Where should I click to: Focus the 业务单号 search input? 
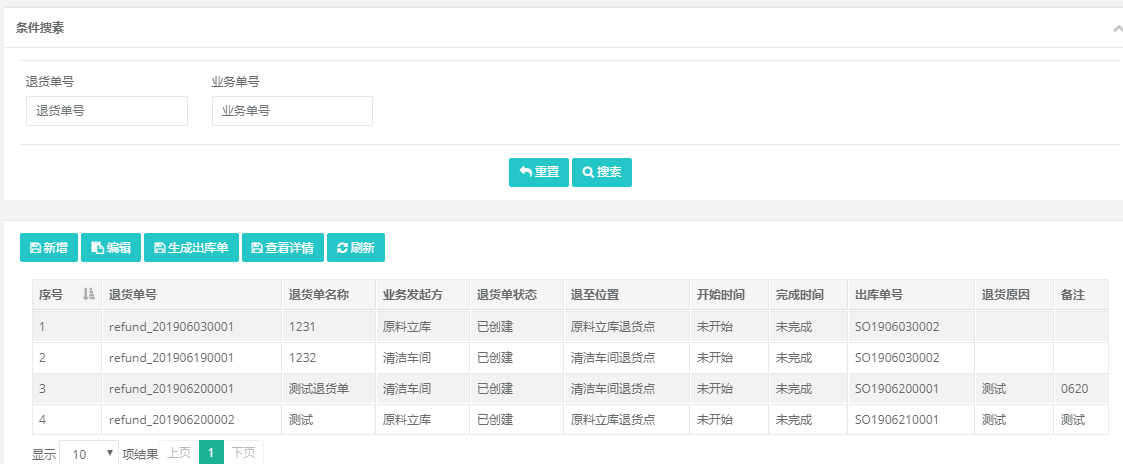tap(292, 111)
